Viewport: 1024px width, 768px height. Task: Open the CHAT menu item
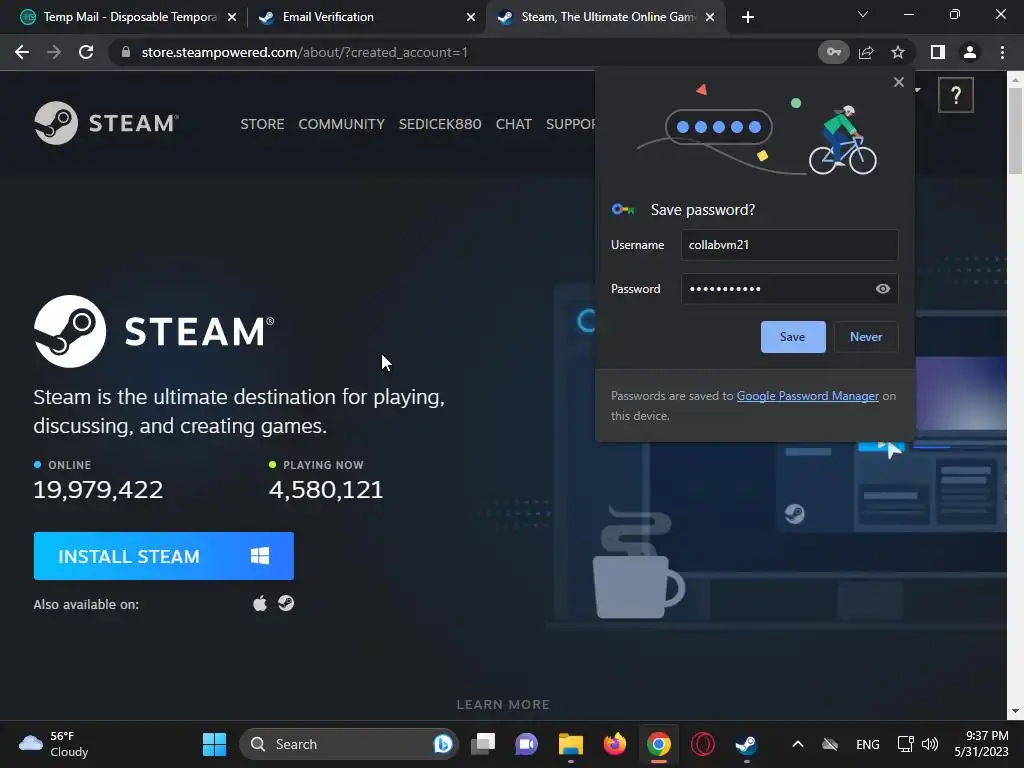pos(513,124)
